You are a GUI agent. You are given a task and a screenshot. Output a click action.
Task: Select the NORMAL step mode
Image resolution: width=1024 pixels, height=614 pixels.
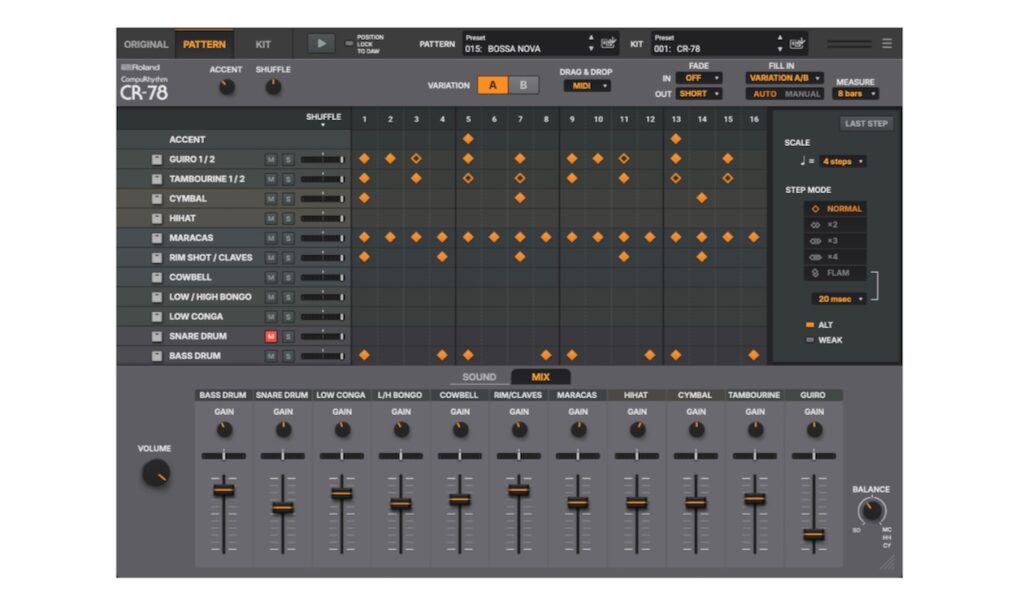(x=838, y=209)
